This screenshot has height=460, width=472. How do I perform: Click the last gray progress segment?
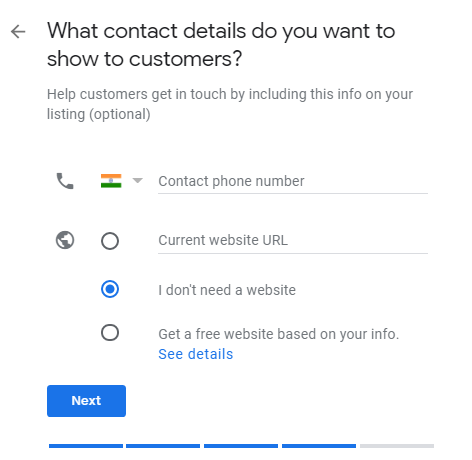[x=397, y=446]
